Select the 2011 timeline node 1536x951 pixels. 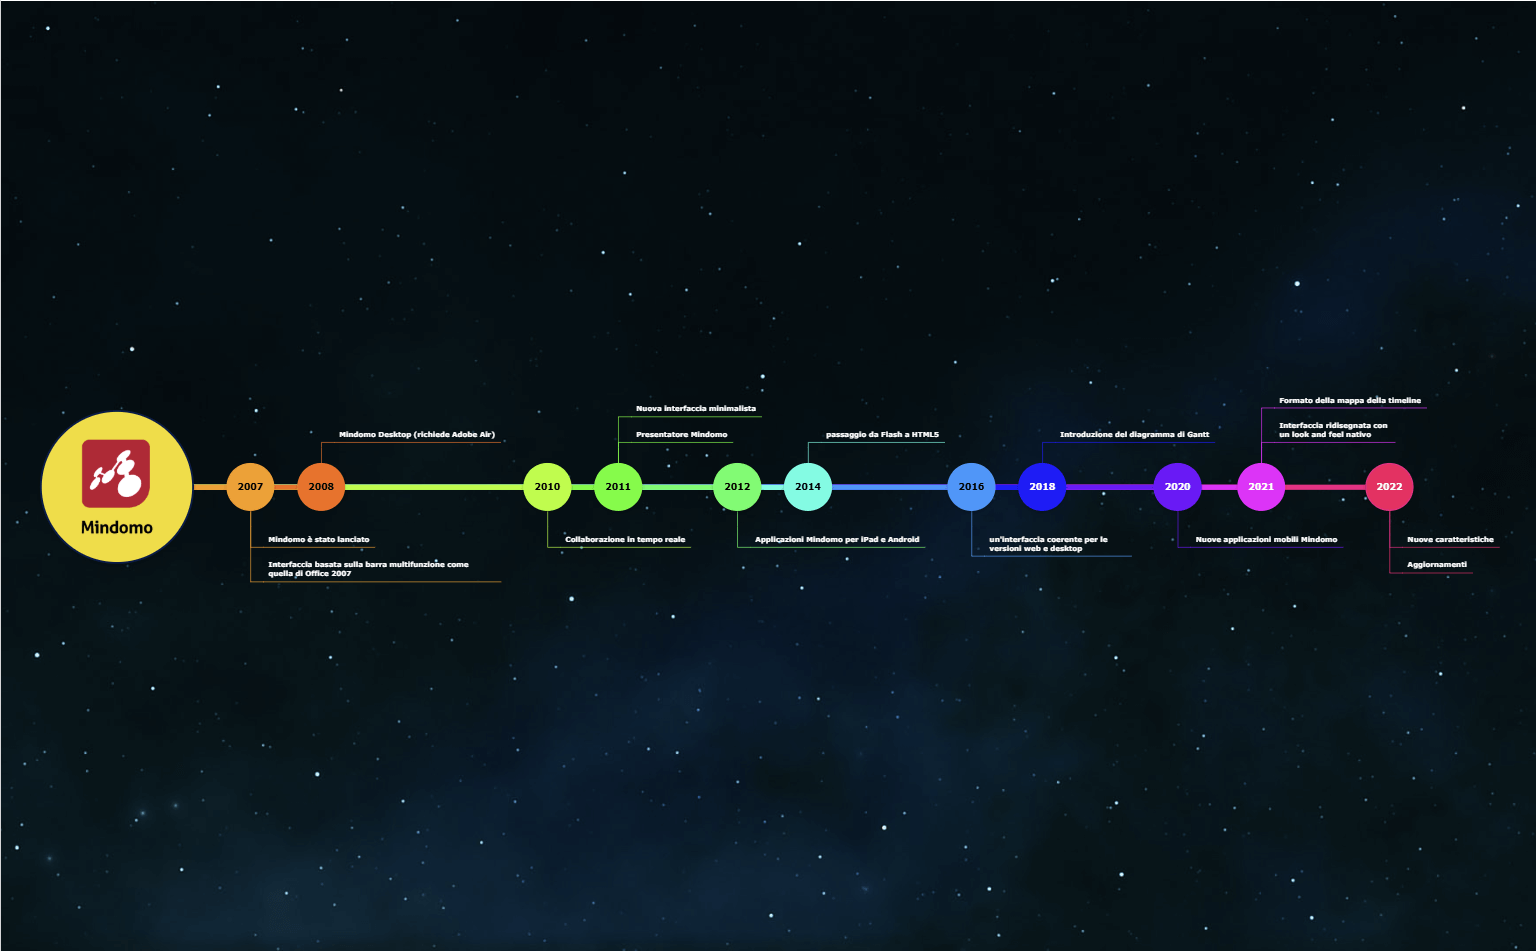coord(618,487)
